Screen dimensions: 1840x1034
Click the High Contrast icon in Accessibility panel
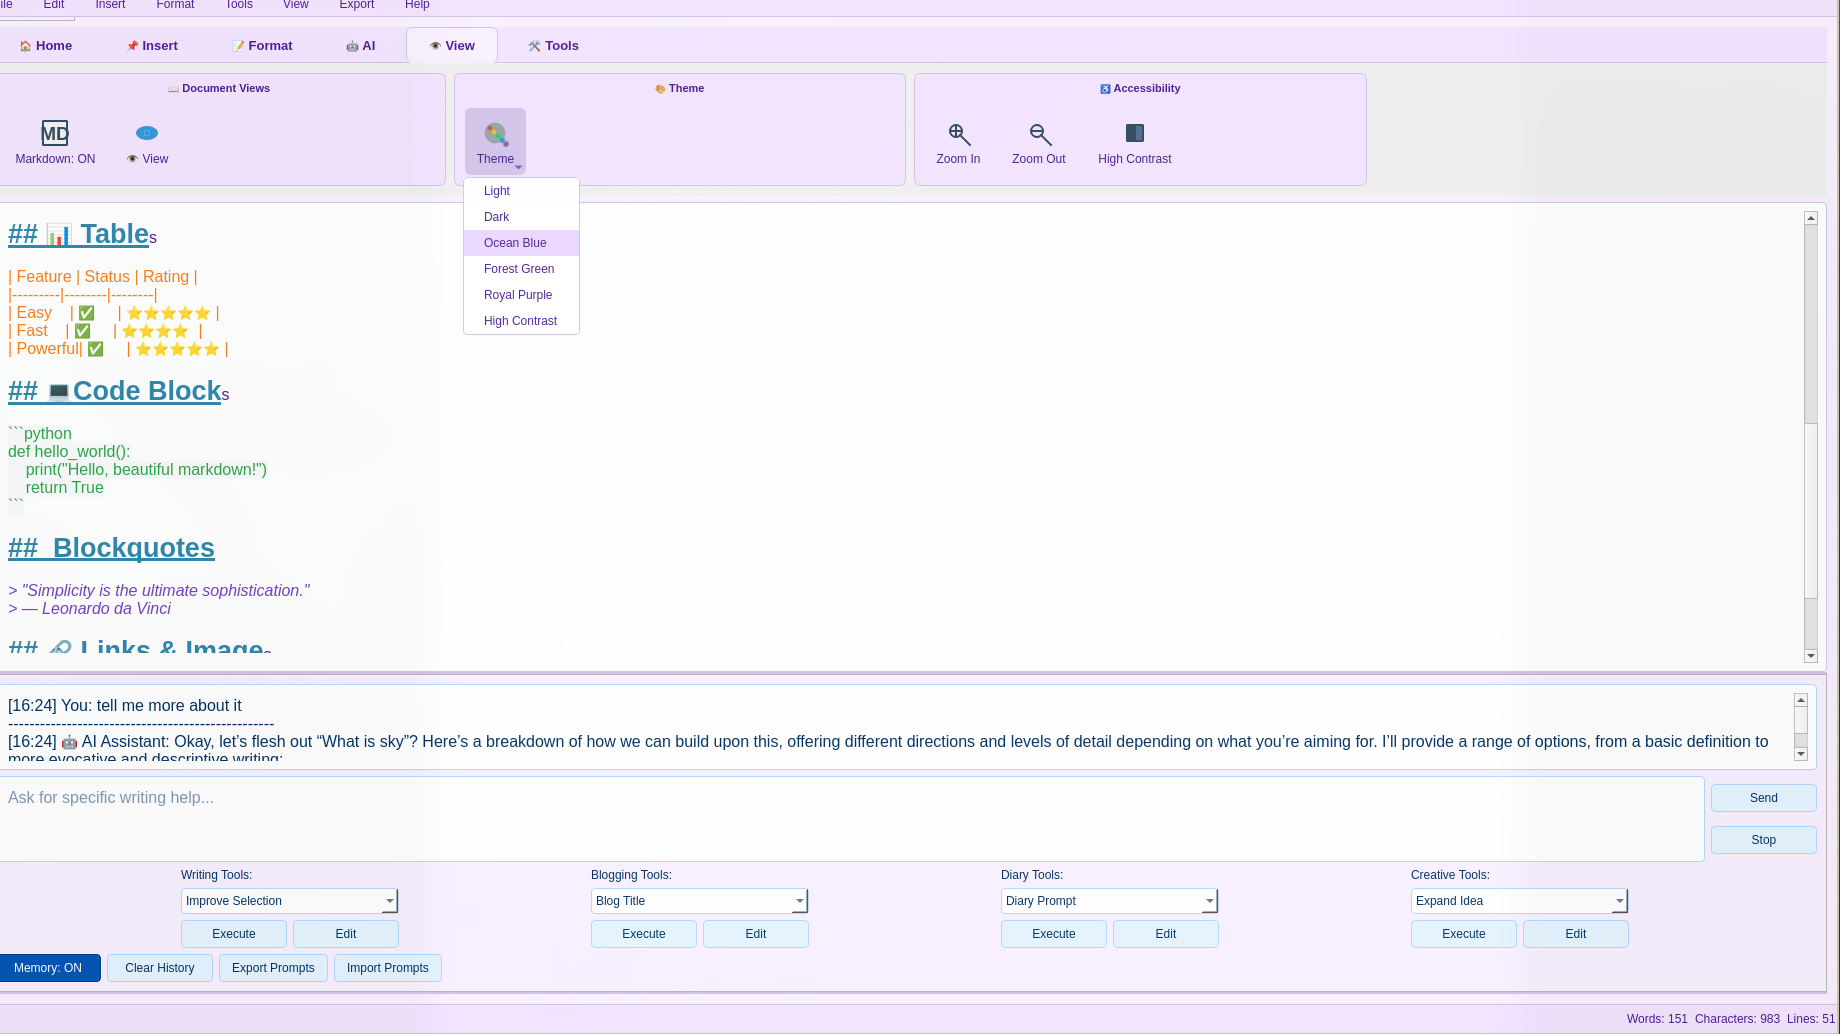(x=1134, y=132)
